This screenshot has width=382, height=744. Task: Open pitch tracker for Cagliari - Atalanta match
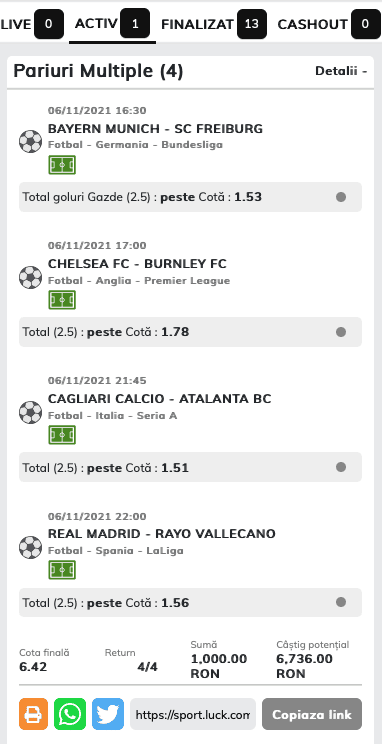tap(62, 435)
